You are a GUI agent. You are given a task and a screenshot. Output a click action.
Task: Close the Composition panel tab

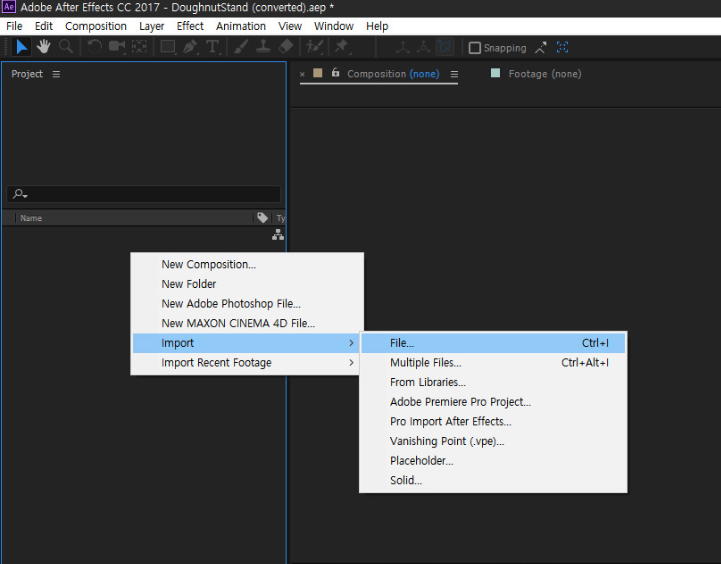point(302,74)
